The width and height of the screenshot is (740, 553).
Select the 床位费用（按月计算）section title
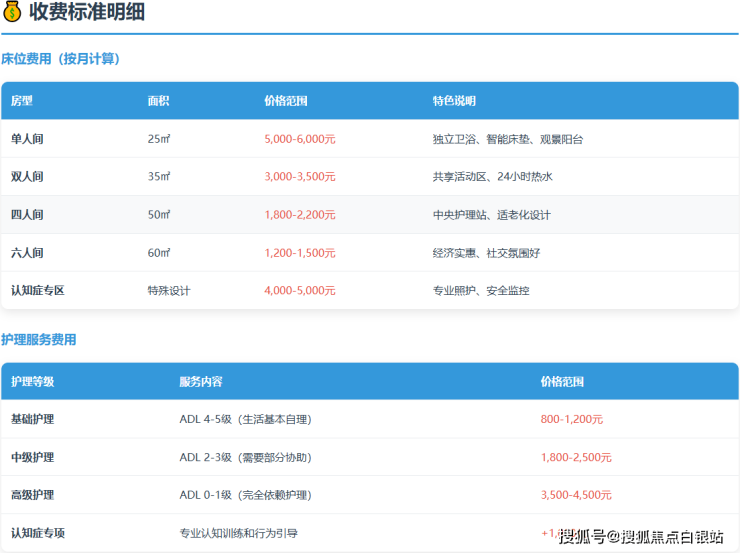[x=60, y=59]
